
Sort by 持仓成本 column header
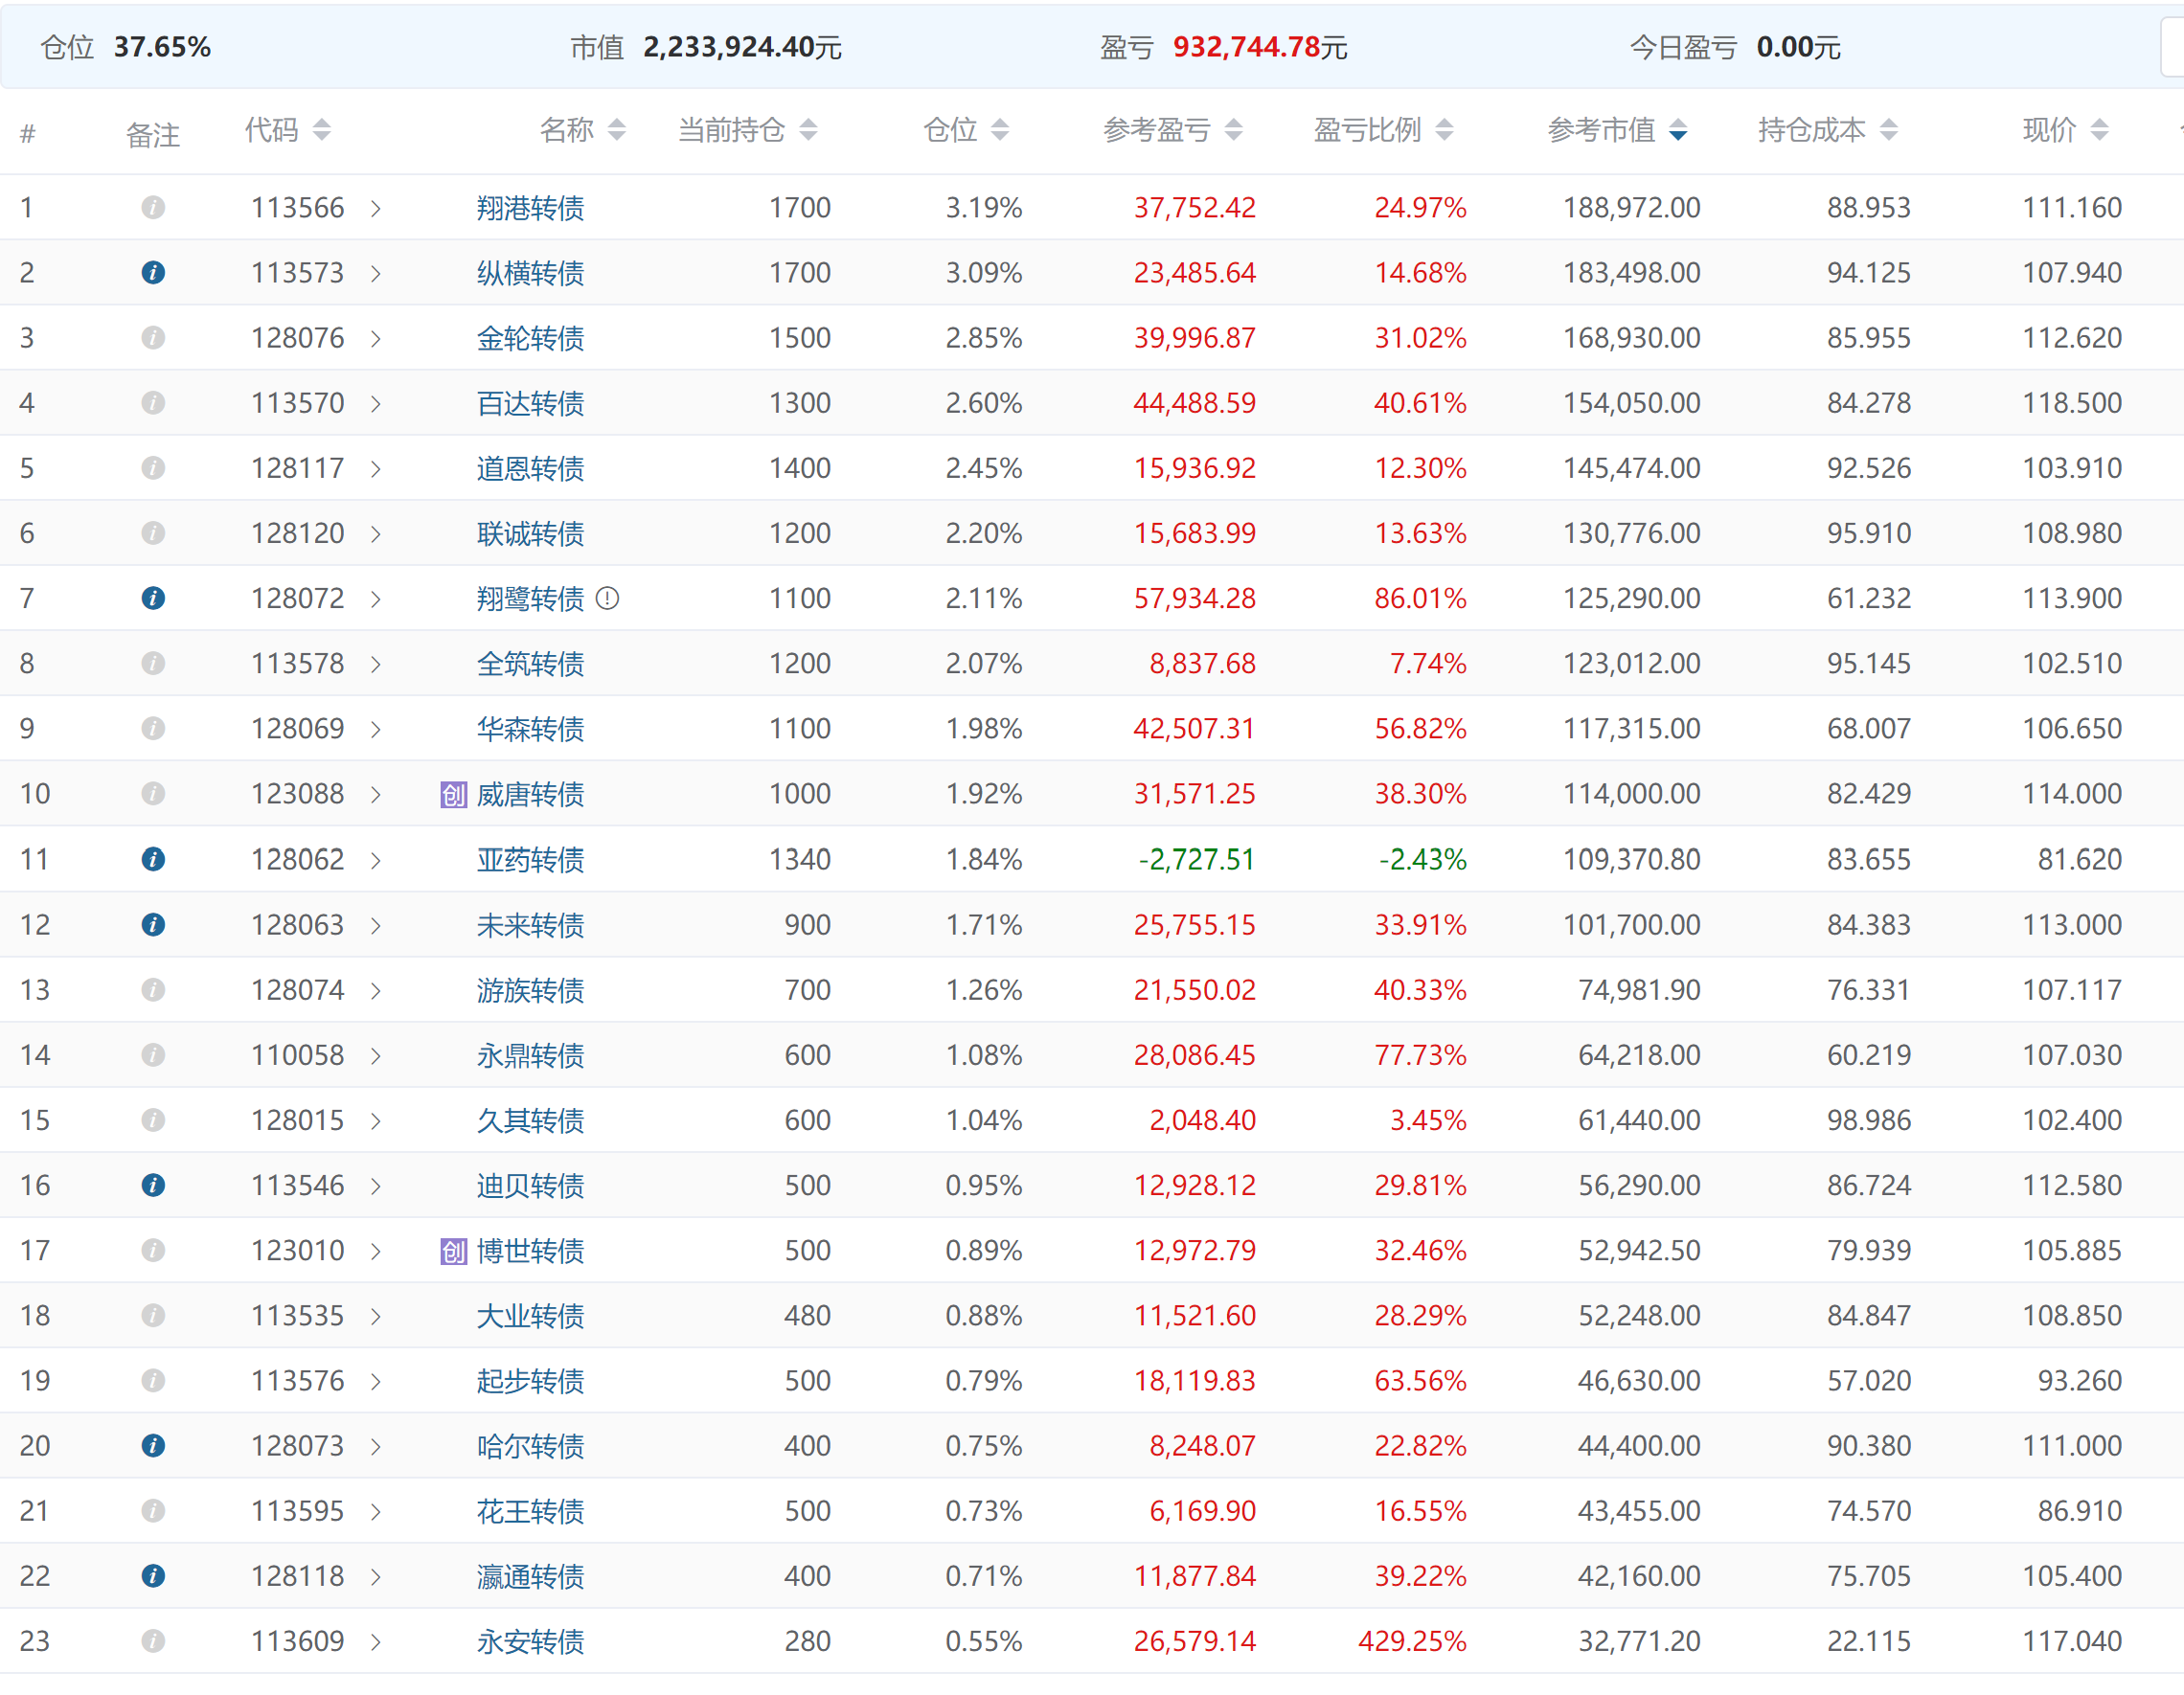pyautogui.click(x=1887, y=130)
